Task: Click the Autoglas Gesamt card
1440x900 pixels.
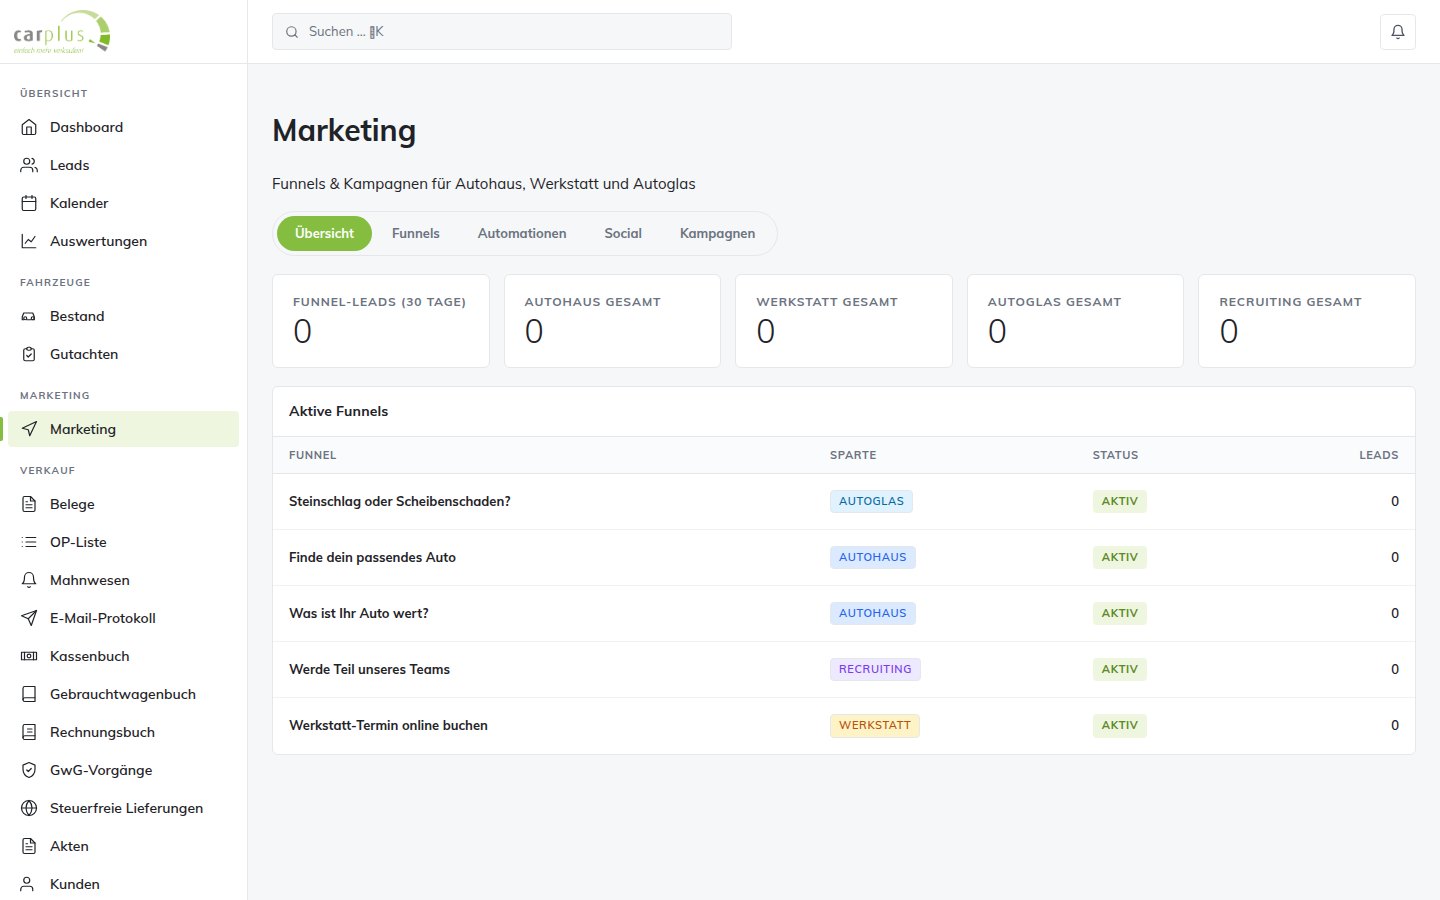Action: tap(1075, 321)
